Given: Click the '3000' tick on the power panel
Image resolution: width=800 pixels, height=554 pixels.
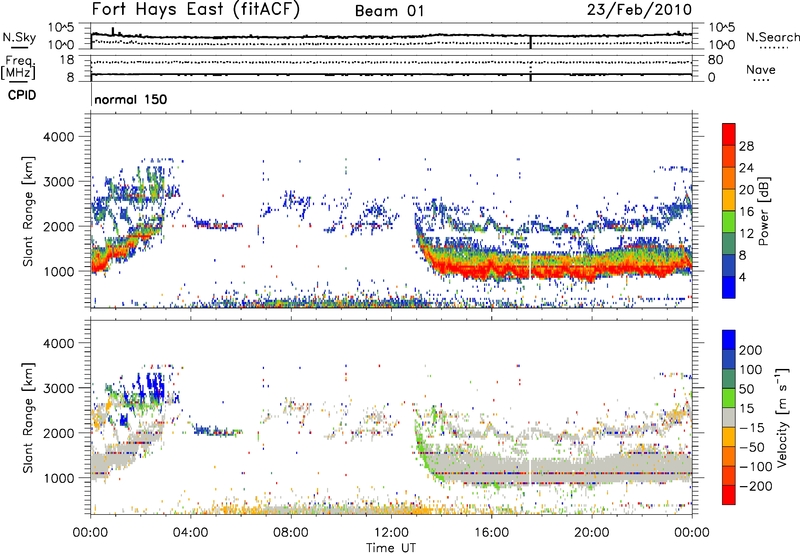Looking at the screenshot, I should tap(58, 182).
